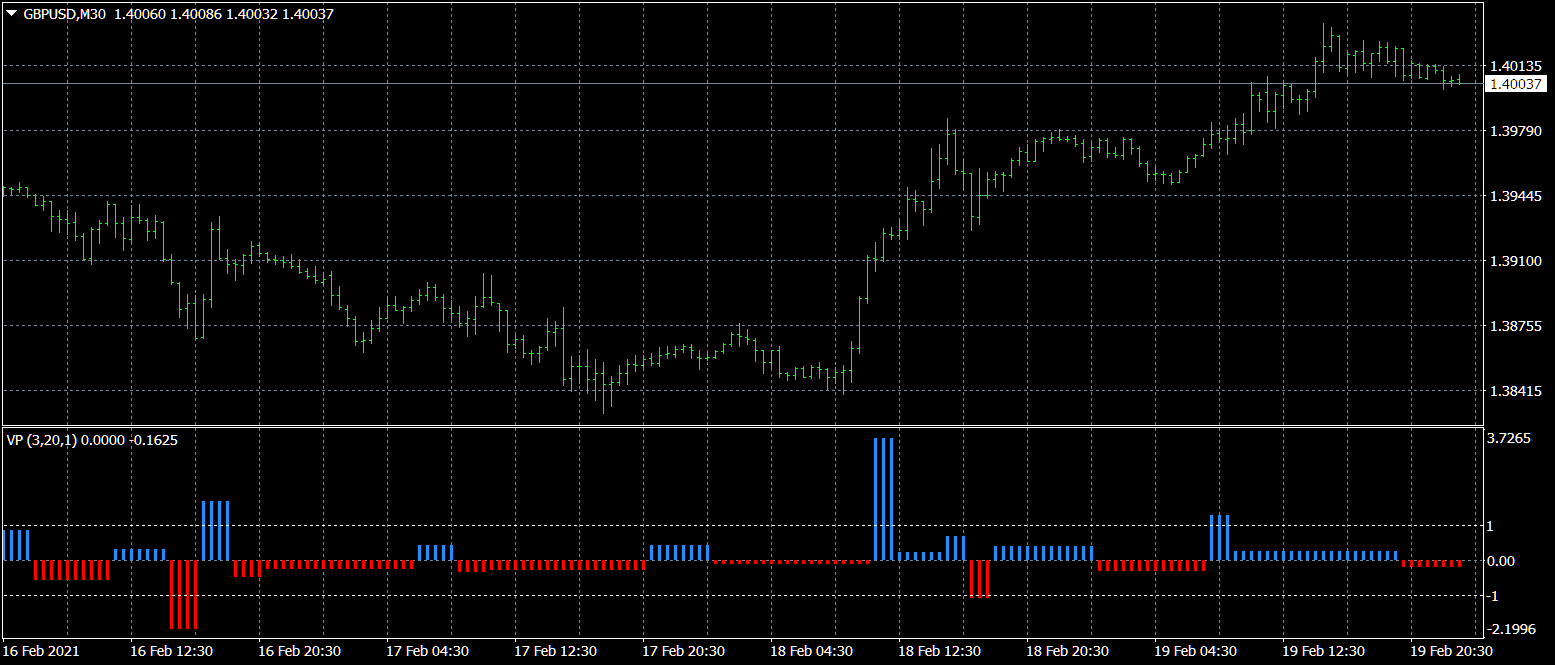The width and height of the screenshot is (1555, 665).
Task: Click the 19 Feb 04:30 time label
Action: [x=1195, y=651]
